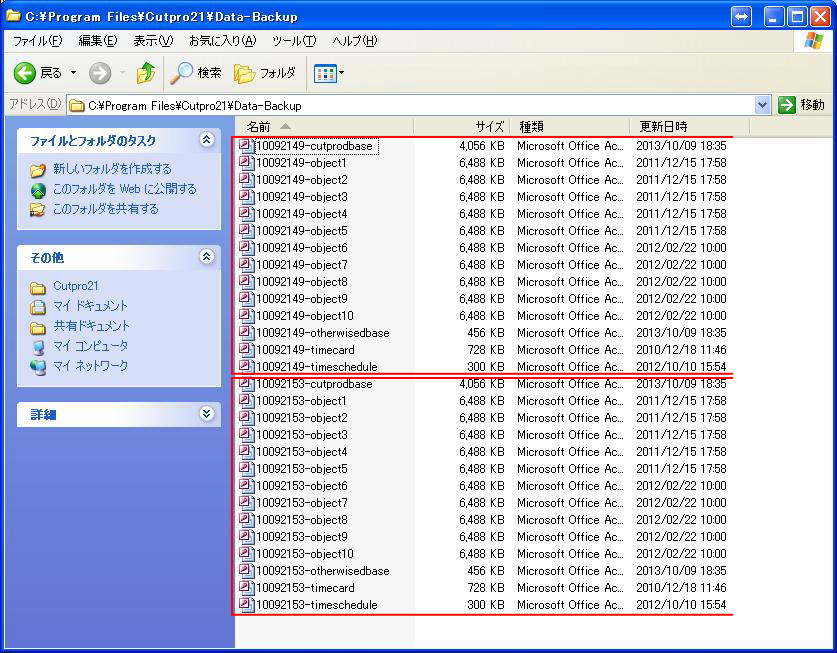Image resolution: width=837 pixels, height=653 pixels.
Task: Open the ツール(T) menu
Action: click(294, 41)
